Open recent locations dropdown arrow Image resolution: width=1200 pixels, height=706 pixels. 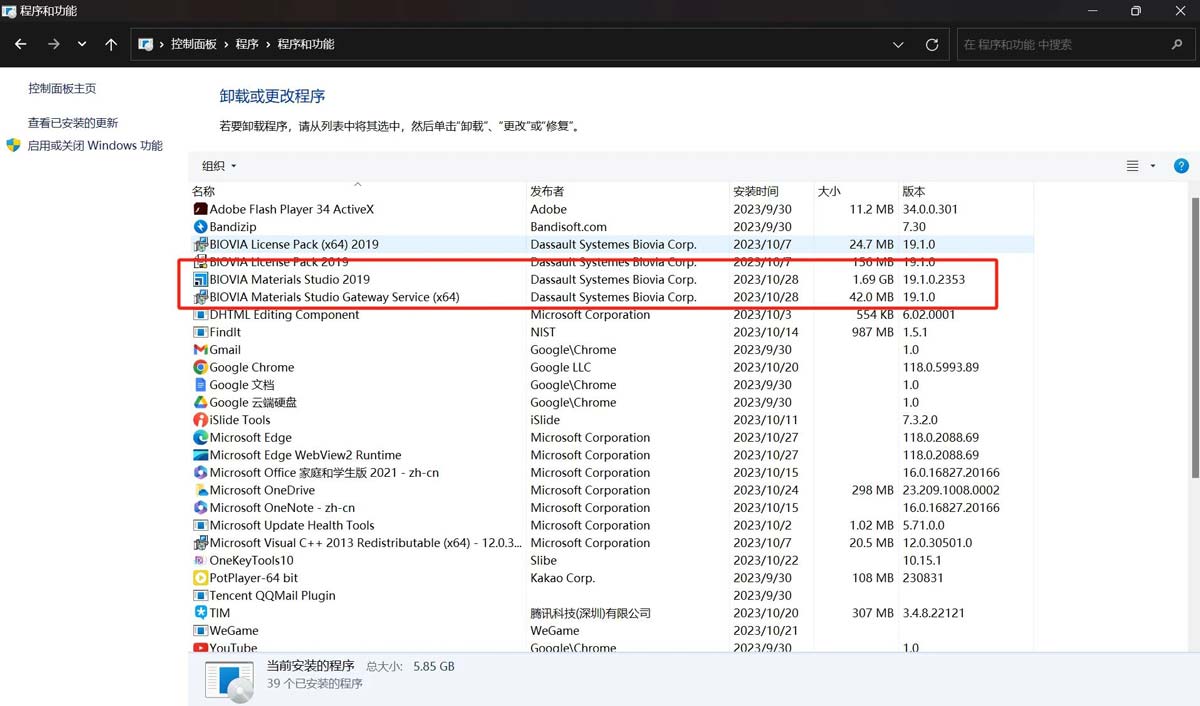coord(82,44)
